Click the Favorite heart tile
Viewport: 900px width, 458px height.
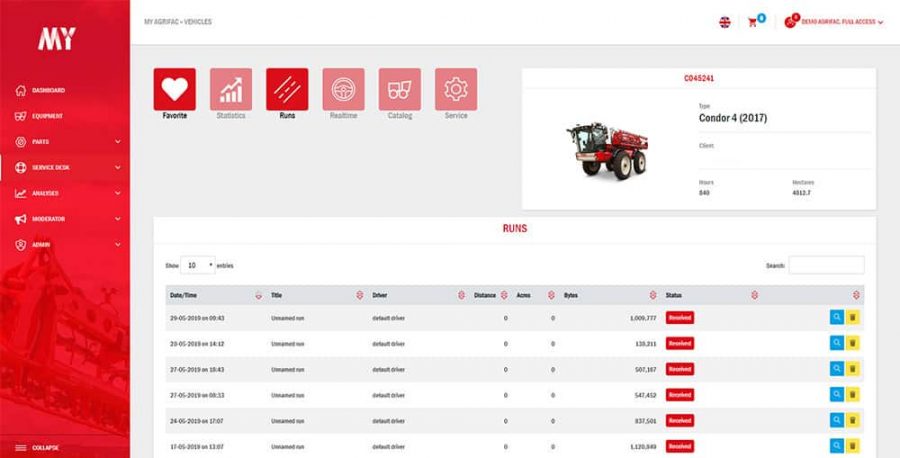(174, 89)
